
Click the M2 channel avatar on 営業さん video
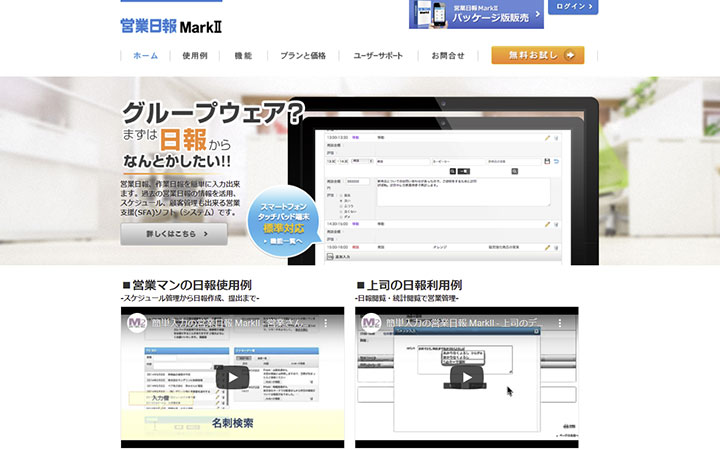(137, 323)
